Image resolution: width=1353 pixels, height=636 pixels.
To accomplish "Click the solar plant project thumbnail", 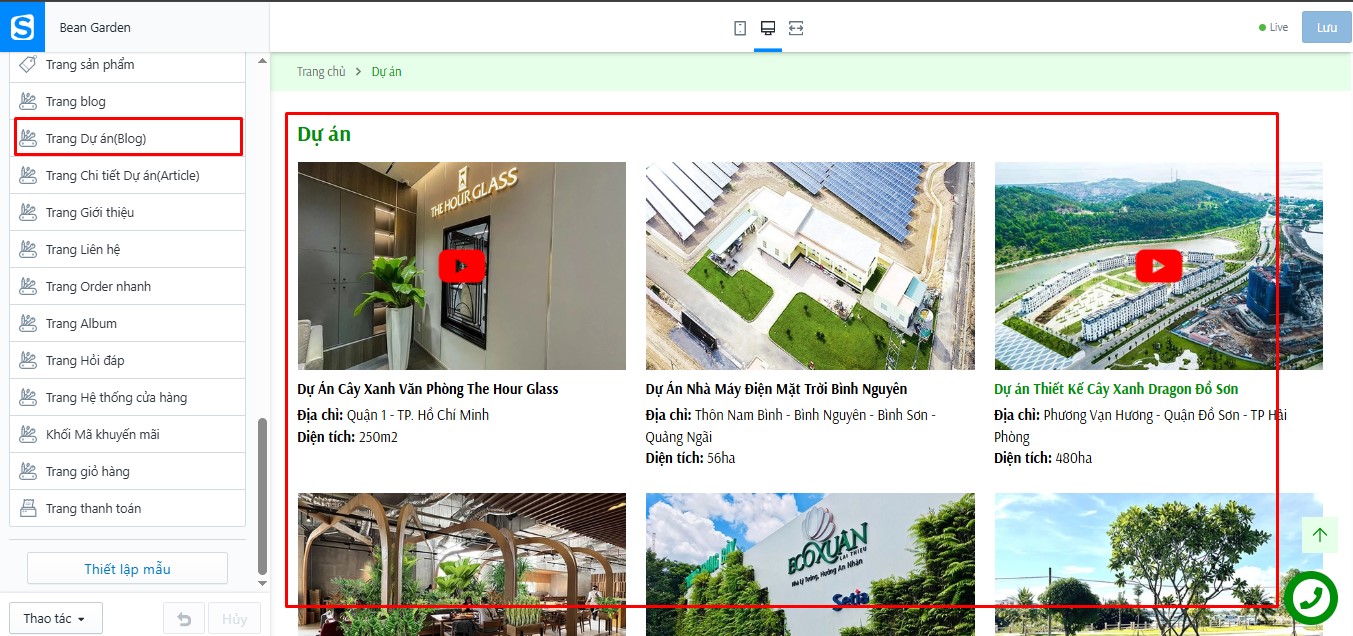I will (x=810, y=266).
